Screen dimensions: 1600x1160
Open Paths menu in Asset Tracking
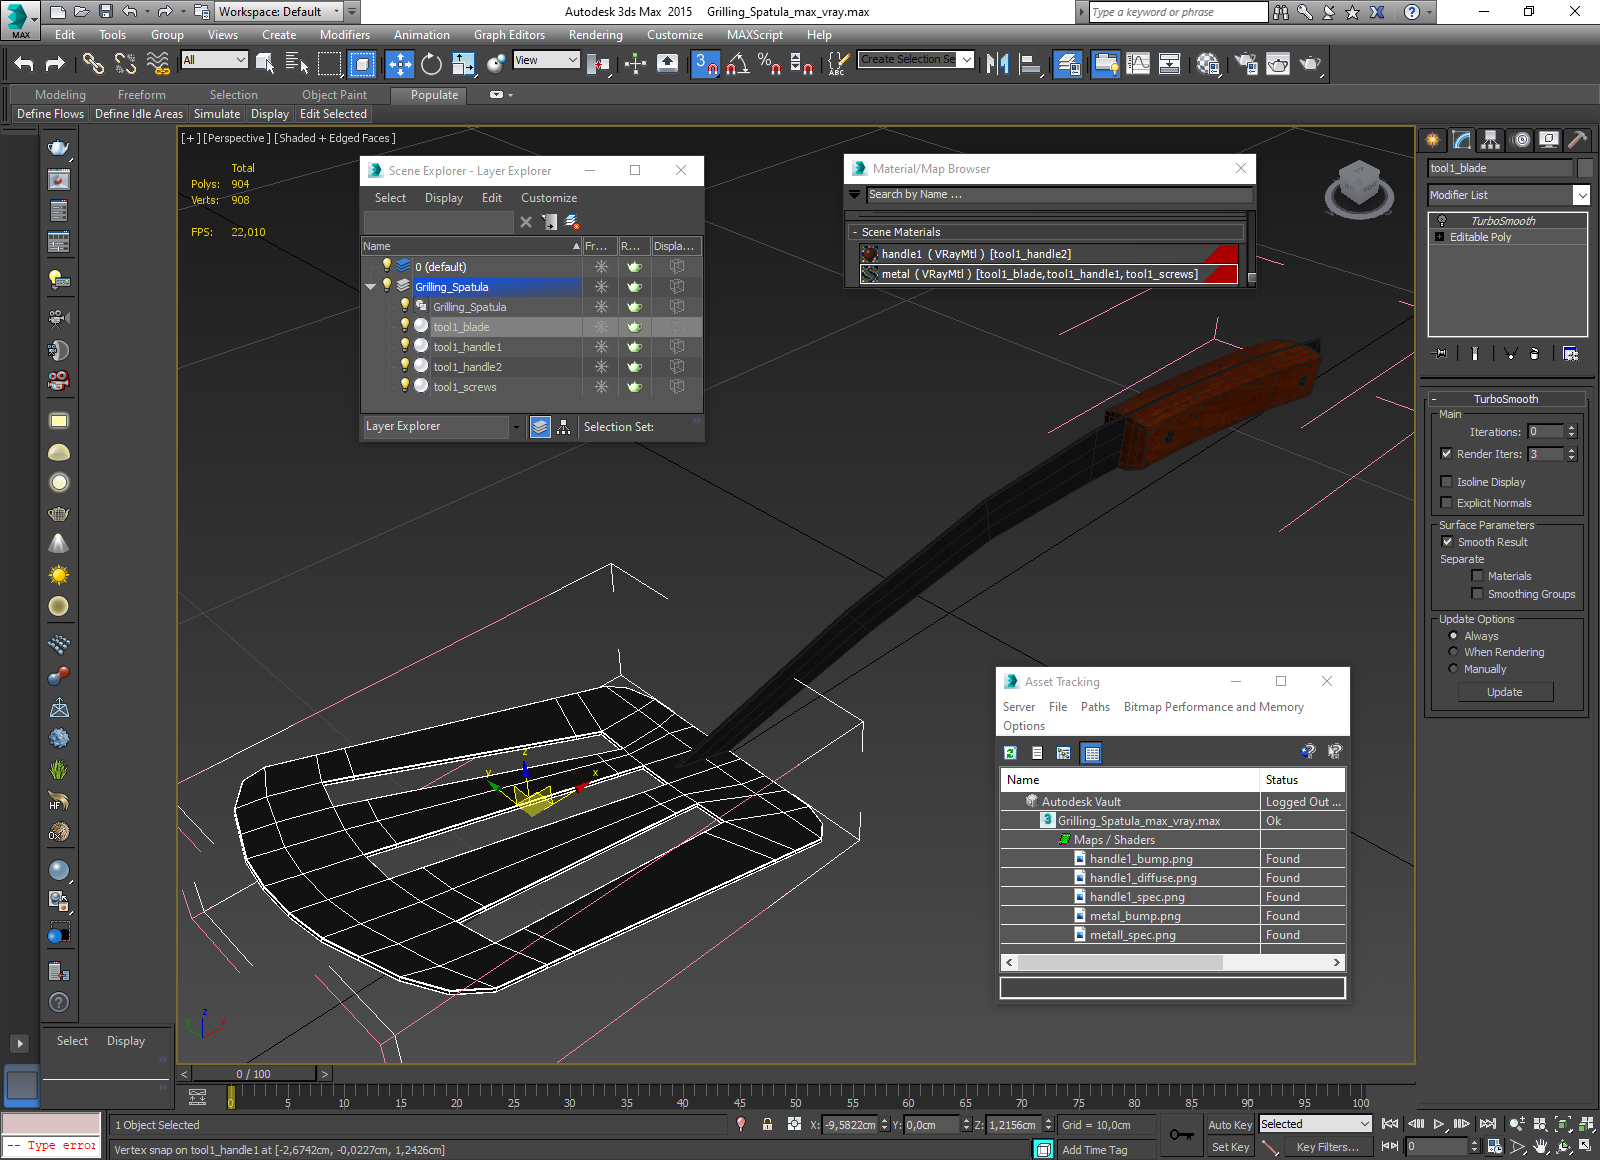point(1095,707)
